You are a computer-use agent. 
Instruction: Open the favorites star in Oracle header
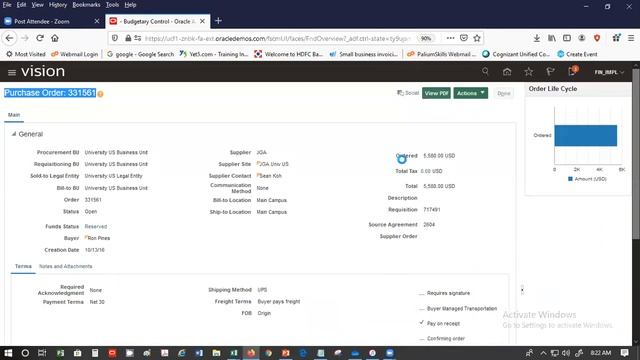529,72
